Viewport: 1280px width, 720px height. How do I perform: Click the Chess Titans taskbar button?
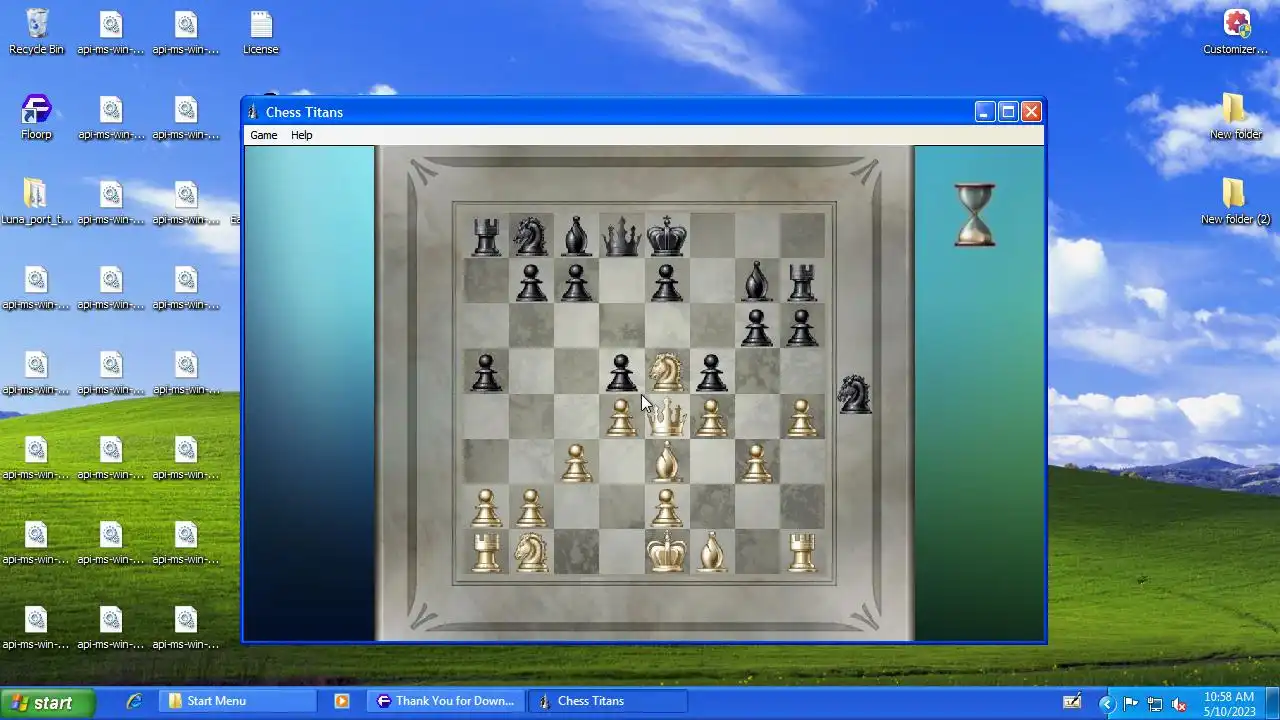(608, 701)
